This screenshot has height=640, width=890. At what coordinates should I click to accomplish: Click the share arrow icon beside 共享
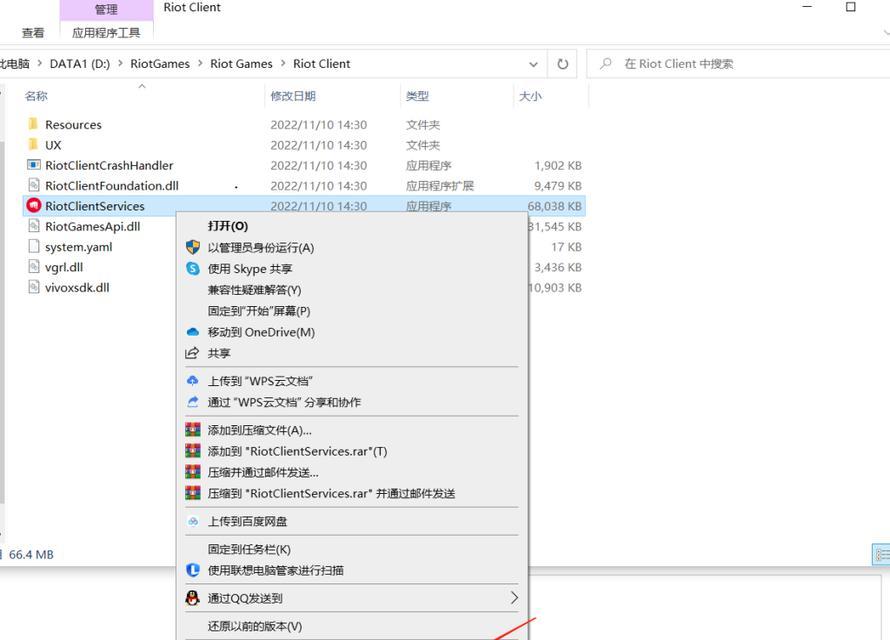point(192,353)
